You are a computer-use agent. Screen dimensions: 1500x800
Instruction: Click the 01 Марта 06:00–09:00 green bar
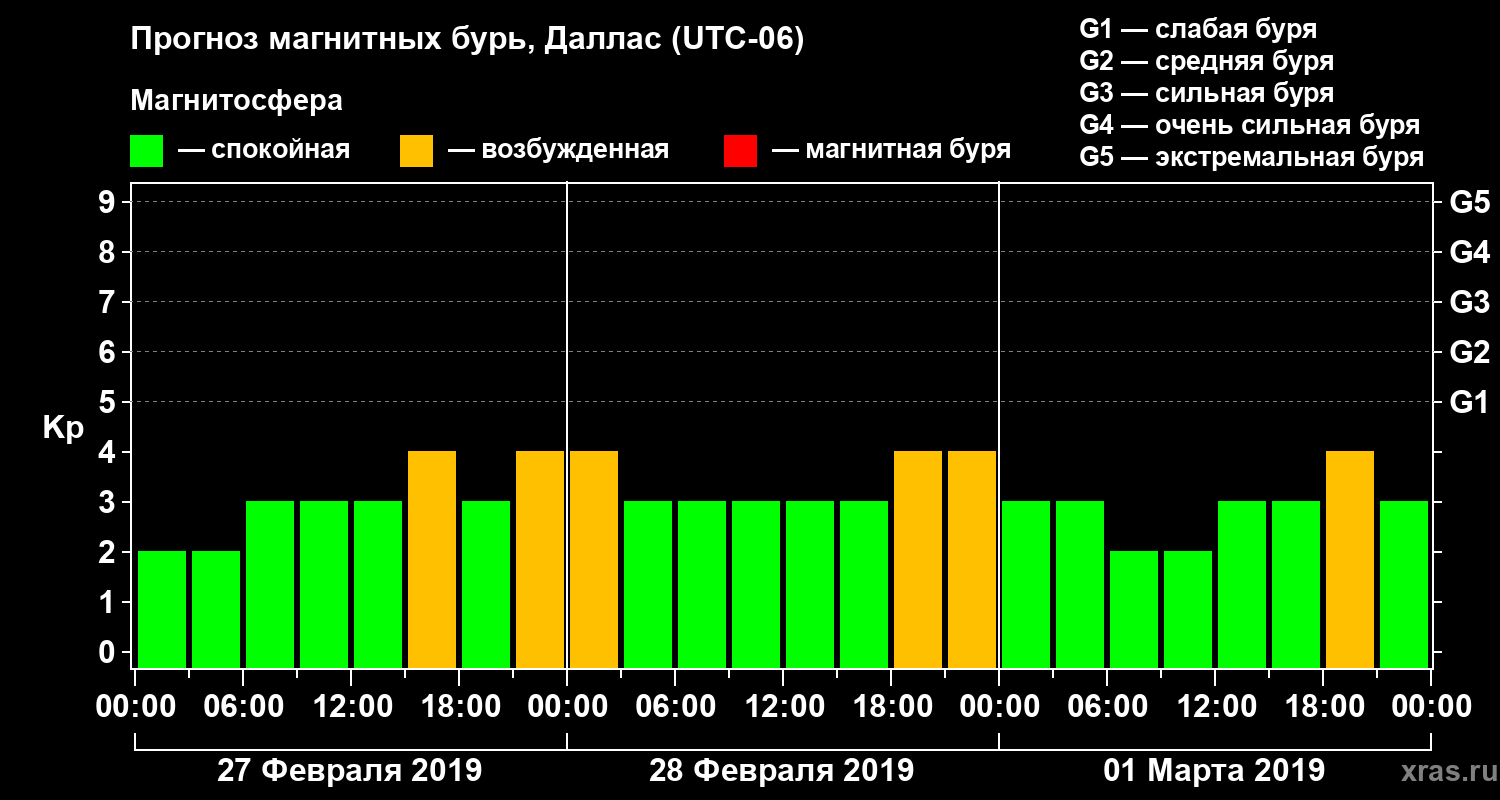pyautogui.click(x=1134, y=609)
